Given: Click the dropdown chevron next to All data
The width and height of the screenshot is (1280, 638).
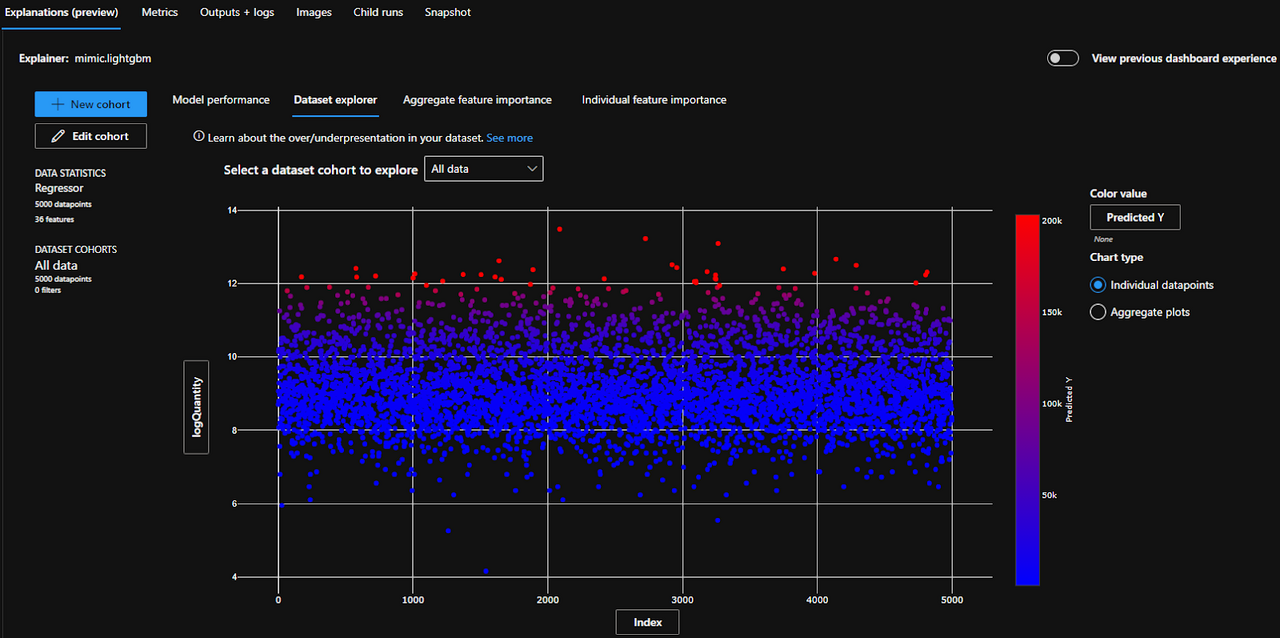Looking at the screenshot, I should pos(531,168).
